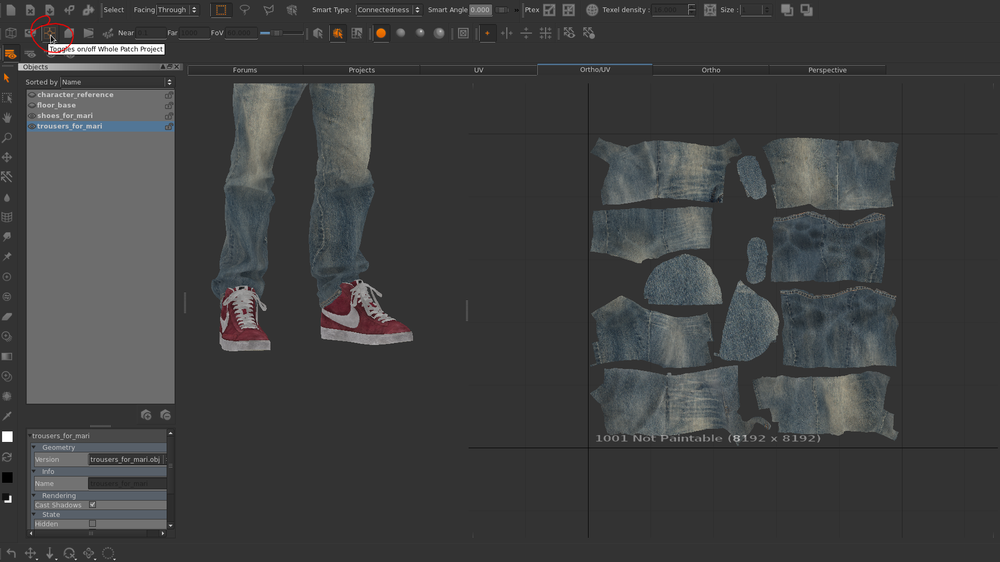1000x562 pixels.
Task: Click the Texel density globe icon
Action: pyautogui.click(x=591, y=10)
